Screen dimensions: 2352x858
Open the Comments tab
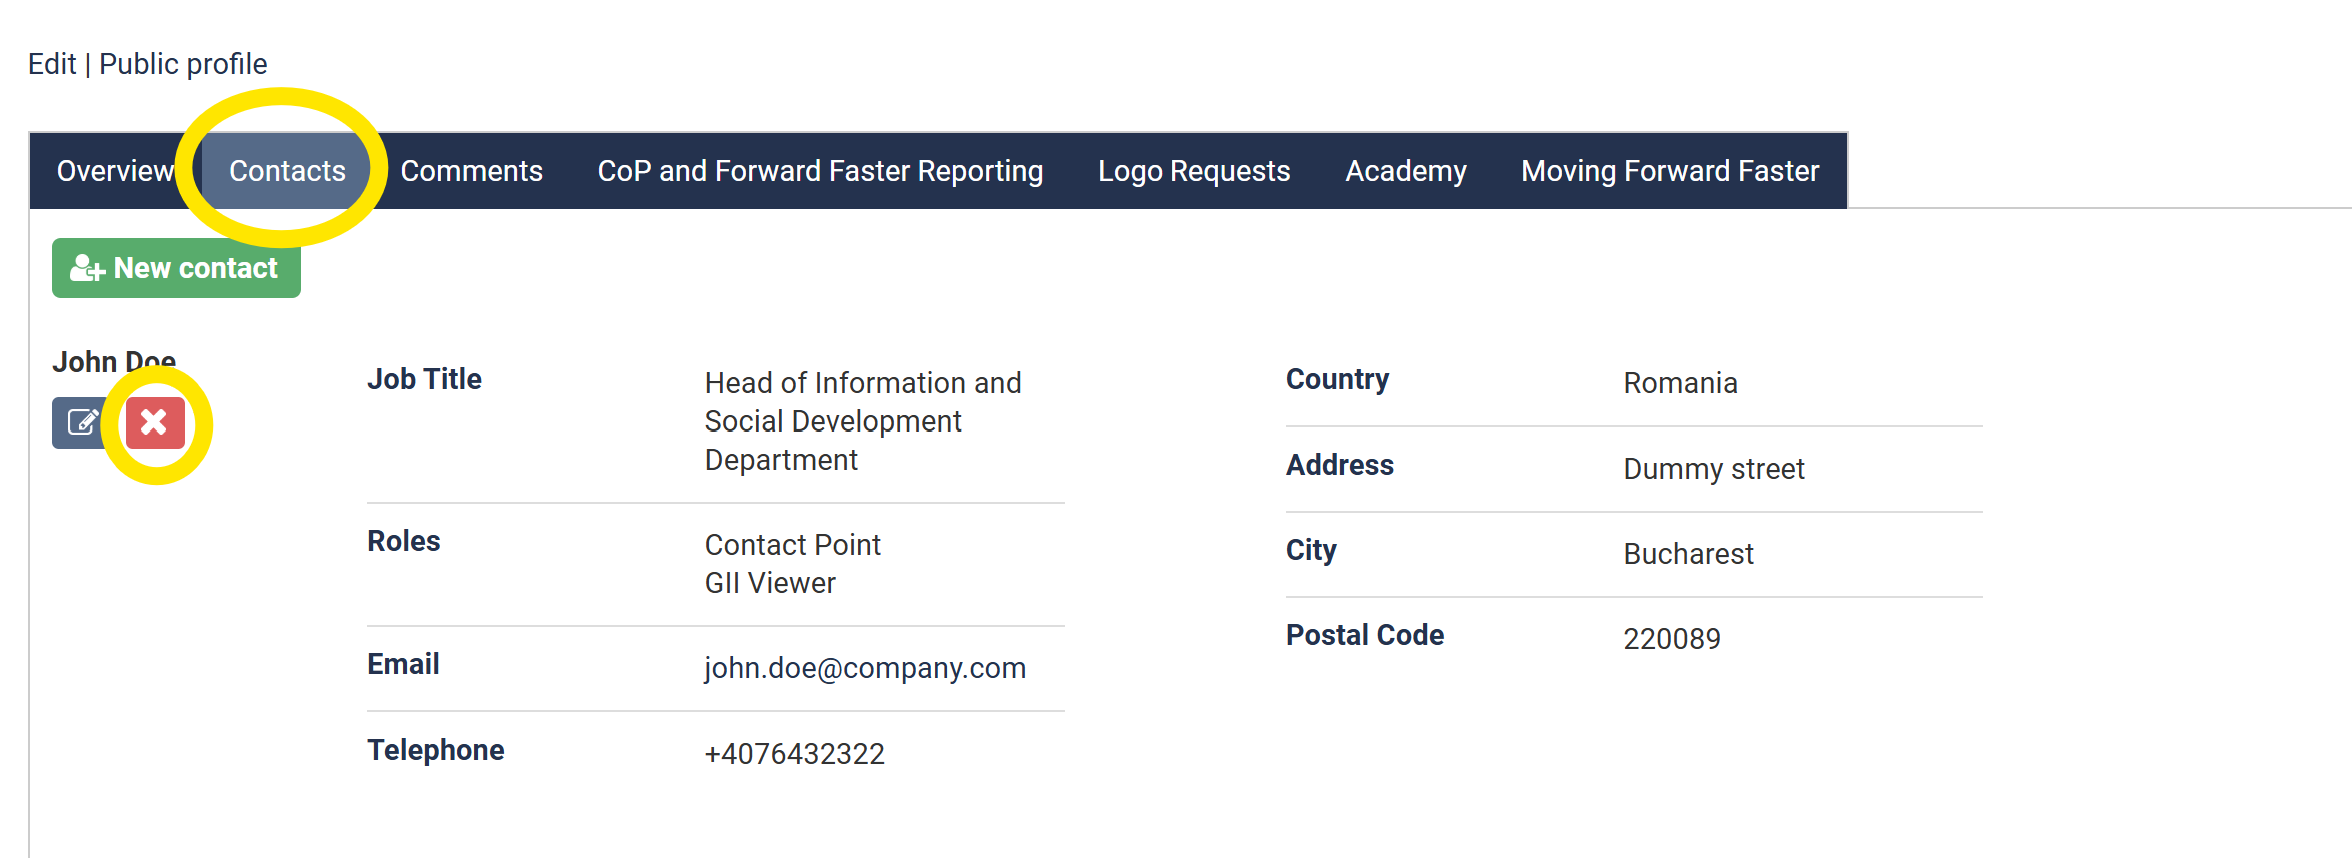click(x=471, y=171)
